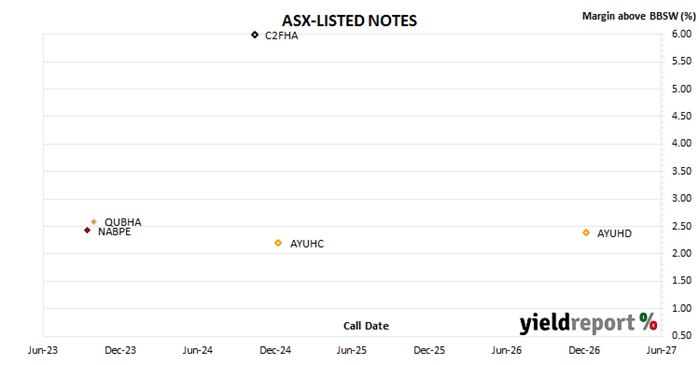The height and width of the screenshot is (365, 699).
Task: Select the Jun-26 x-axis label
Action: [506, 350]
